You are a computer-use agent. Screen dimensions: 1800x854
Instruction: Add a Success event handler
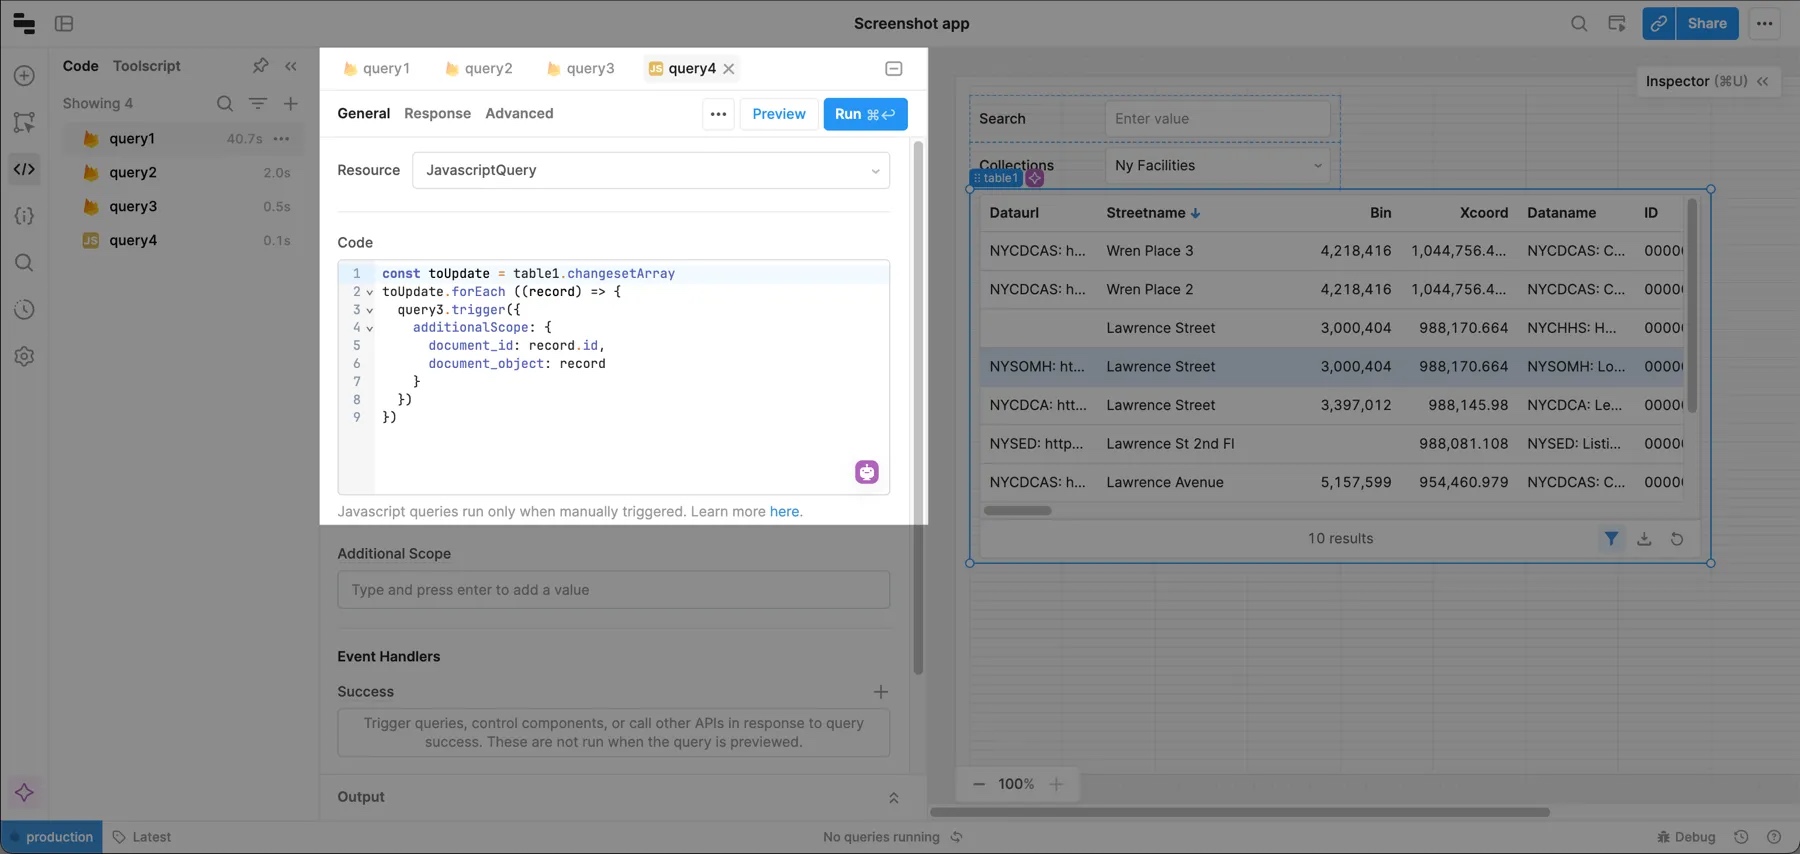click(x=881, y=692)
